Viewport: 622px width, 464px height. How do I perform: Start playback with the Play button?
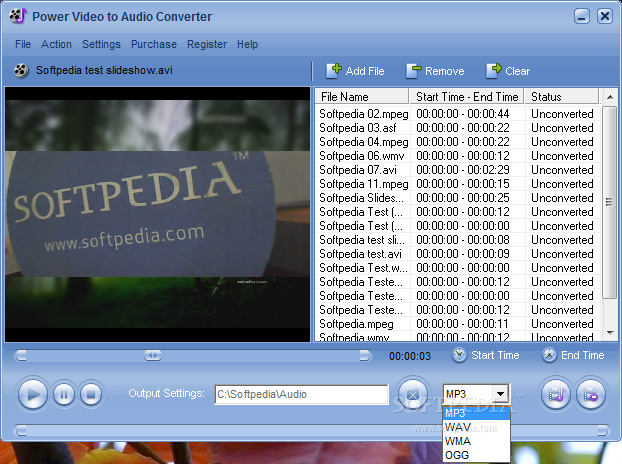[x=33, y=394]
